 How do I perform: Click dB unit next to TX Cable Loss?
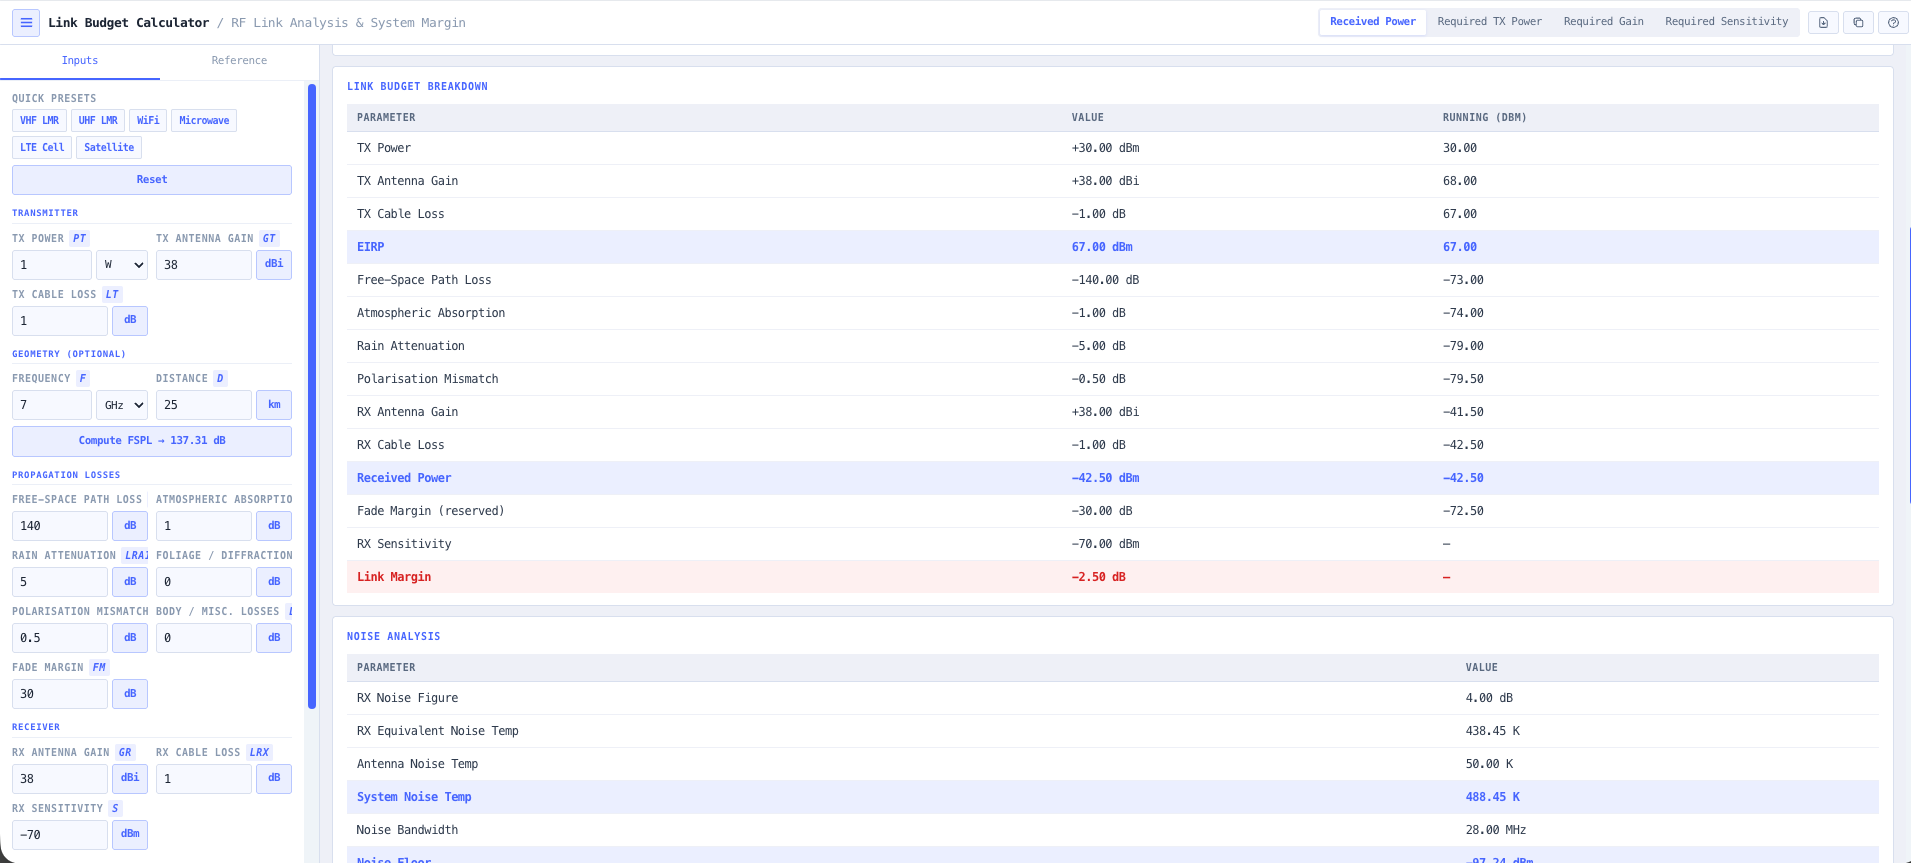(x=130, y=321)
